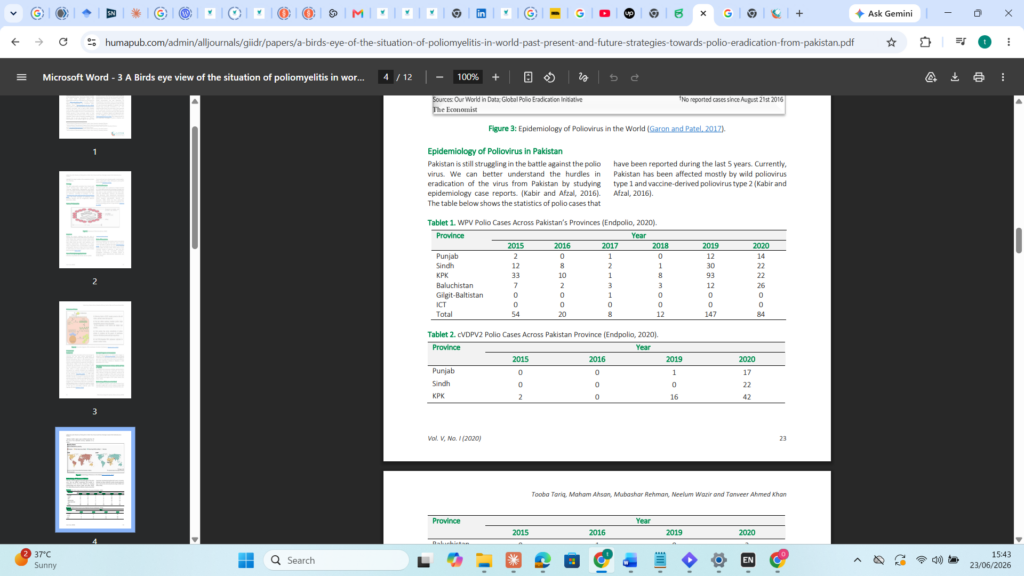Select page 2 thumbnail
Image resolution: width=1024 pixels, height=576 pixels.
(95, 219)
